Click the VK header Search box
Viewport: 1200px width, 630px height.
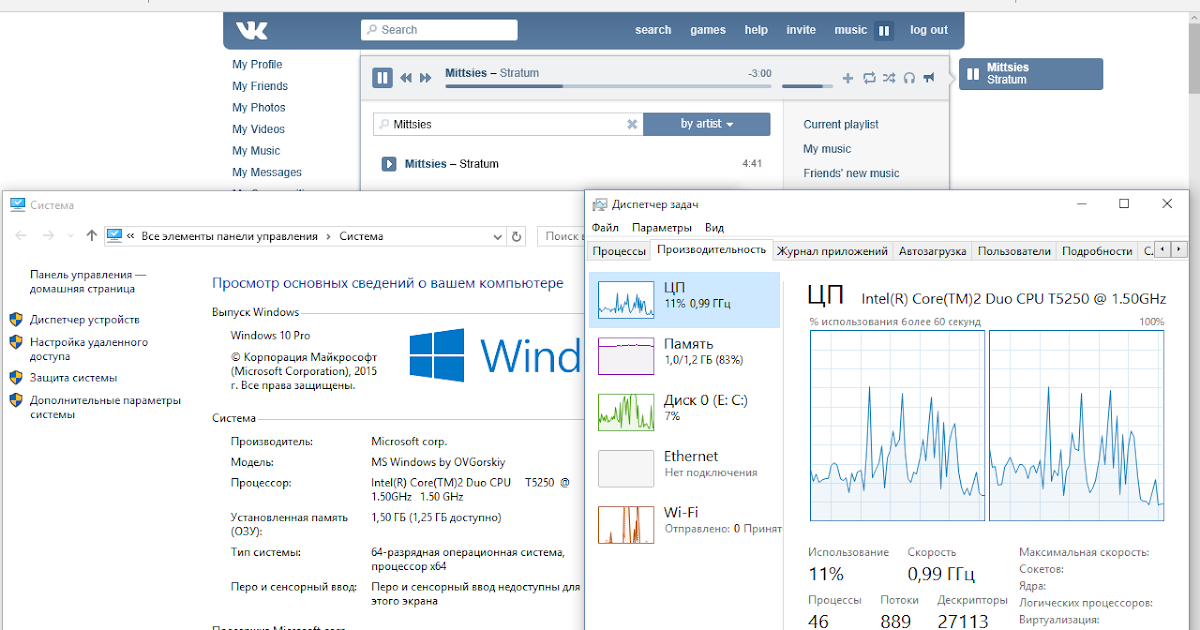click(439, 30)
